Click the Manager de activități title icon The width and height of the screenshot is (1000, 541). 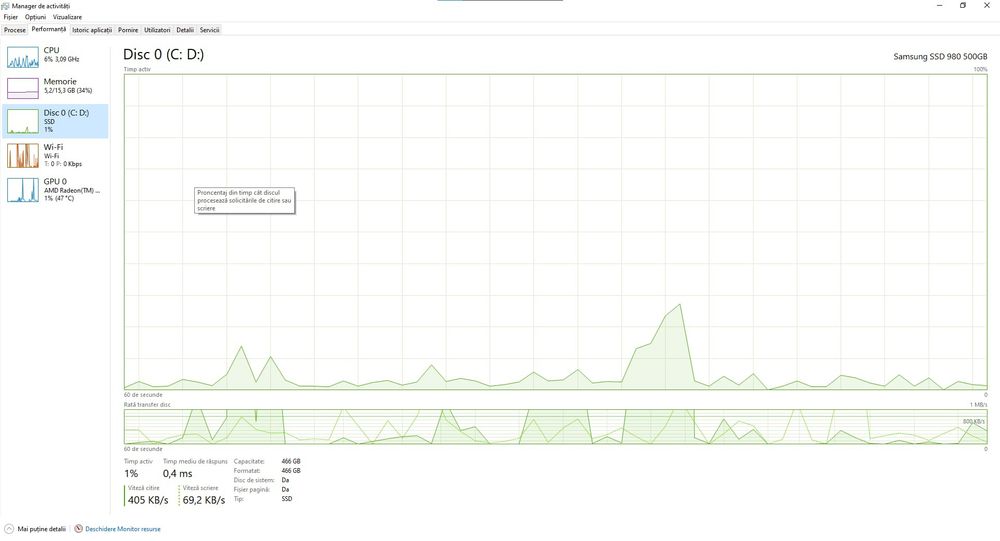(x=6, y=6)
